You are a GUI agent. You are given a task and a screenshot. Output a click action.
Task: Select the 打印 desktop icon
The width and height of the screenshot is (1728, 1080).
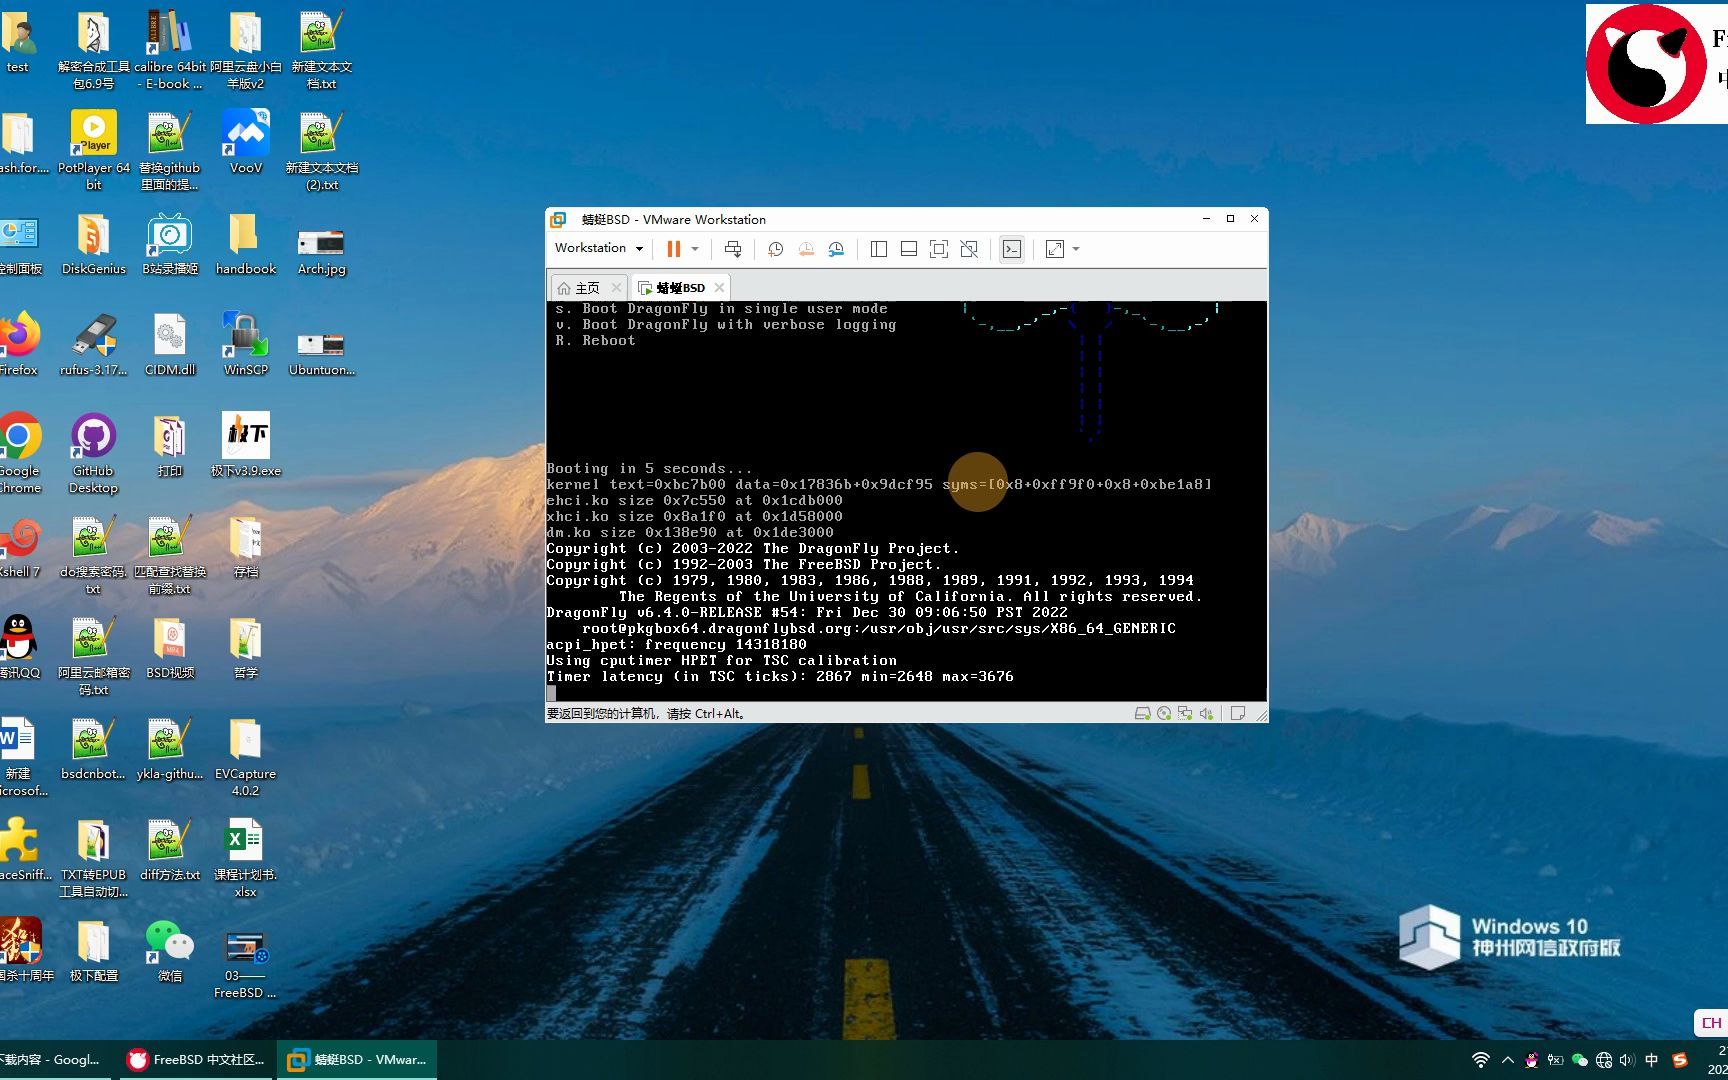click(170, 445)
